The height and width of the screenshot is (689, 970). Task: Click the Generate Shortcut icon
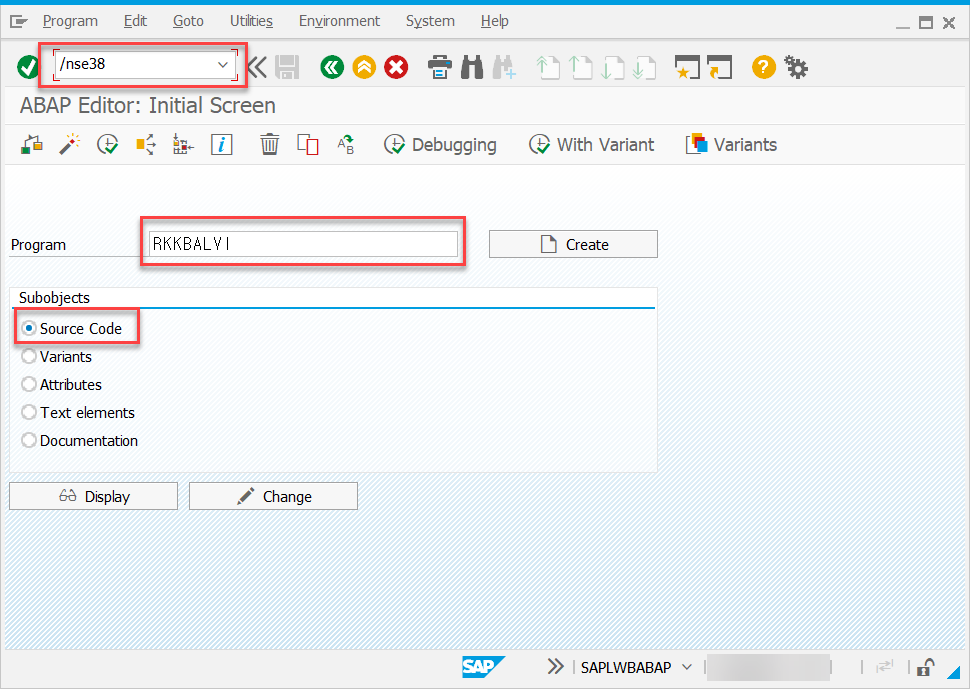point(719,67)
